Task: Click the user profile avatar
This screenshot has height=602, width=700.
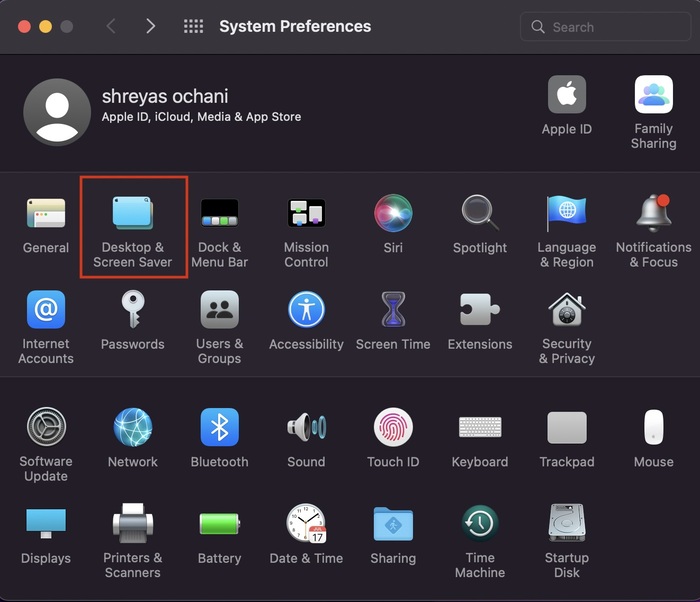Action: pyautogui.click(x=57, y=112)
